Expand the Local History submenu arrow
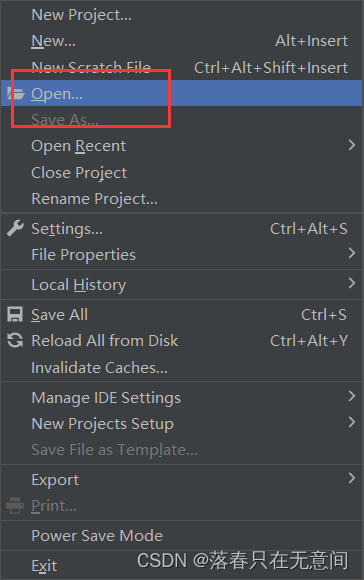The image size is (364, 580). coord(352,283)
